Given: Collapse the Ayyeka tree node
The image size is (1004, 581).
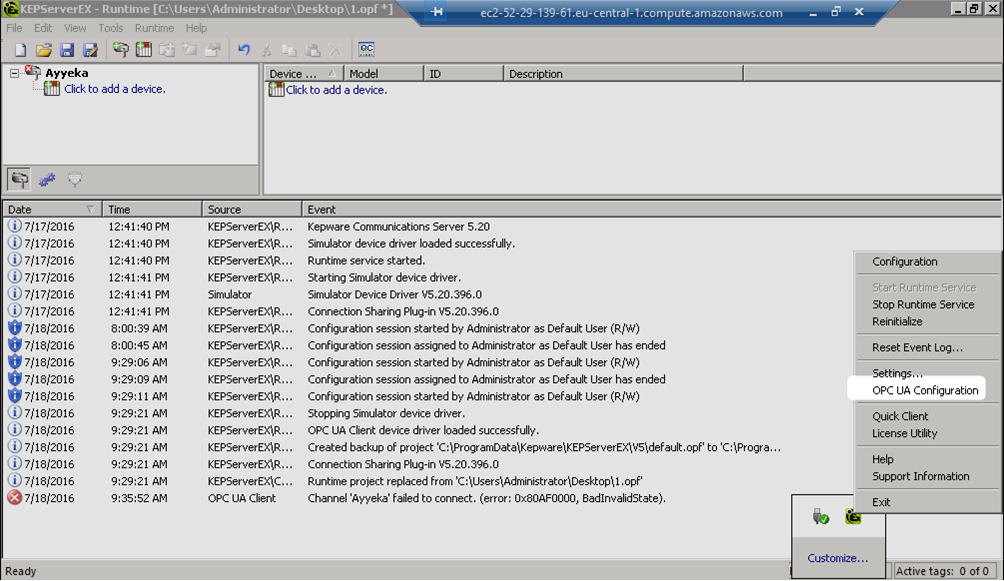Looking at the screenshot, I should 14,73.
